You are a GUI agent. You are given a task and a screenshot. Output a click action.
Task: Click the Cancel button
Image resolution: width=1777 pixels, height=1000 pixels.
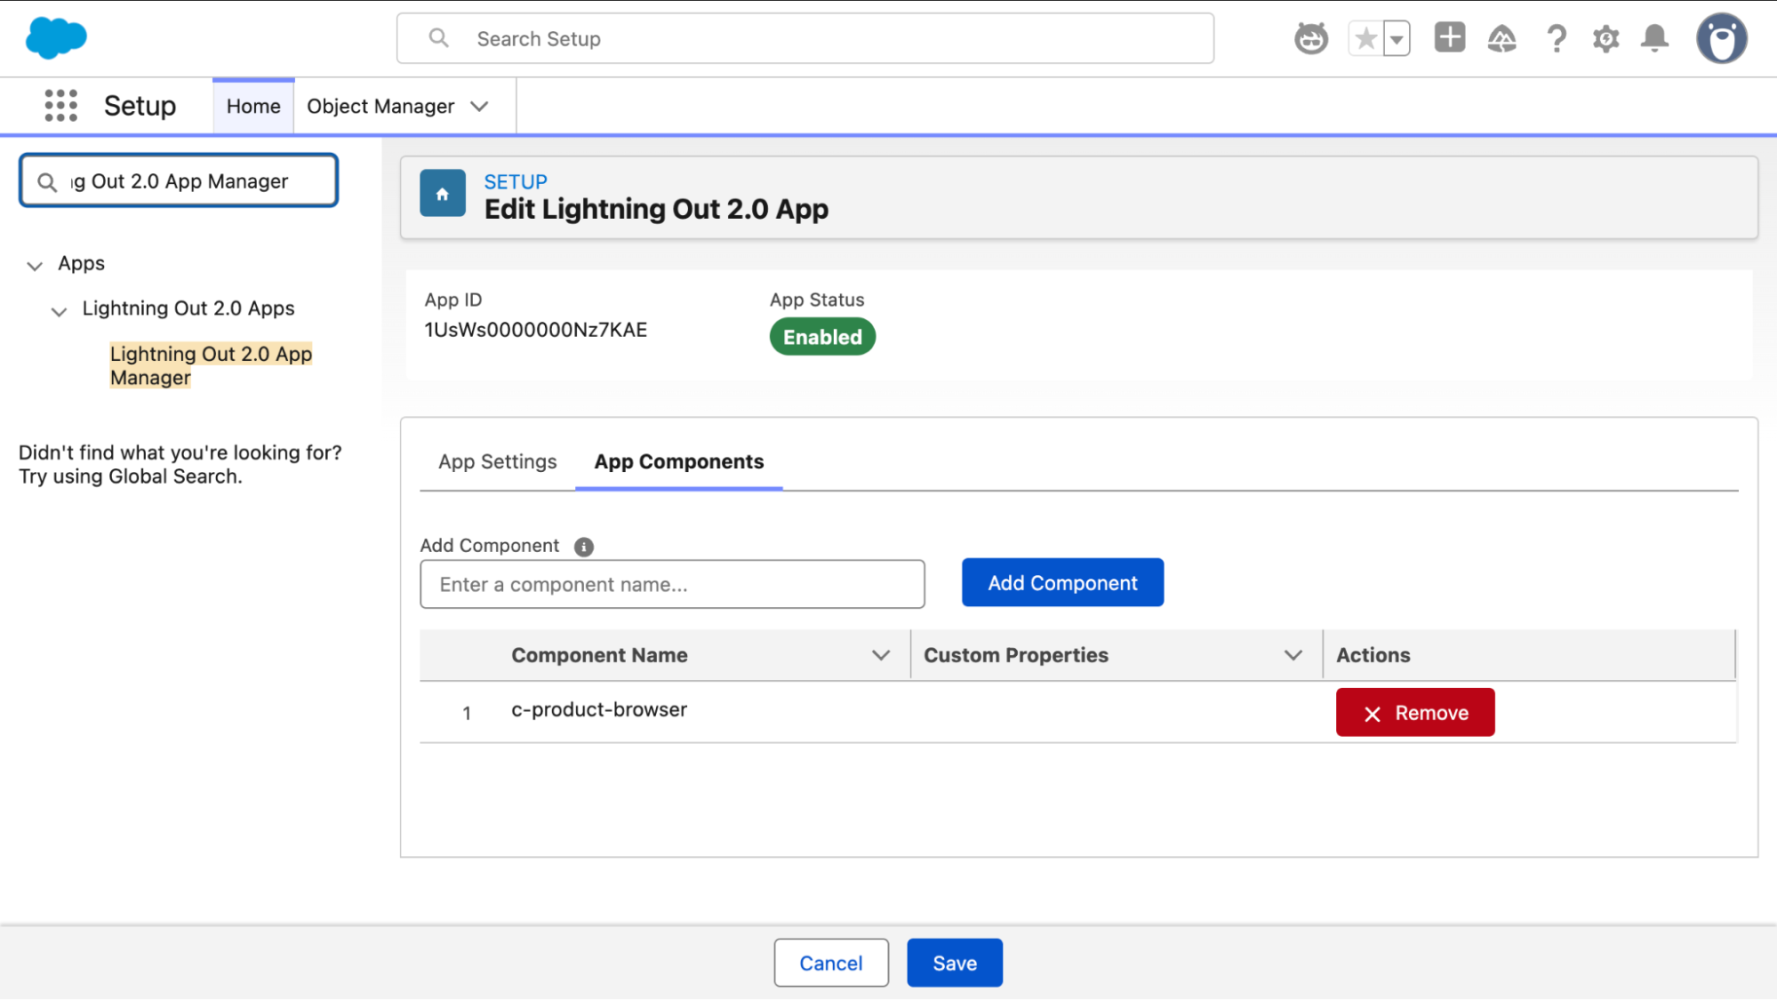pyautogui.click(x=831, y=963)
